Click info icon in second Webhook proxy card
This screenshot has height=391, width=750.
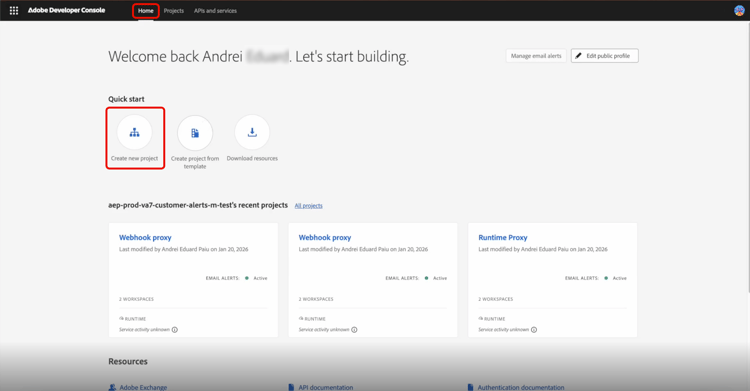click(354, 330)
